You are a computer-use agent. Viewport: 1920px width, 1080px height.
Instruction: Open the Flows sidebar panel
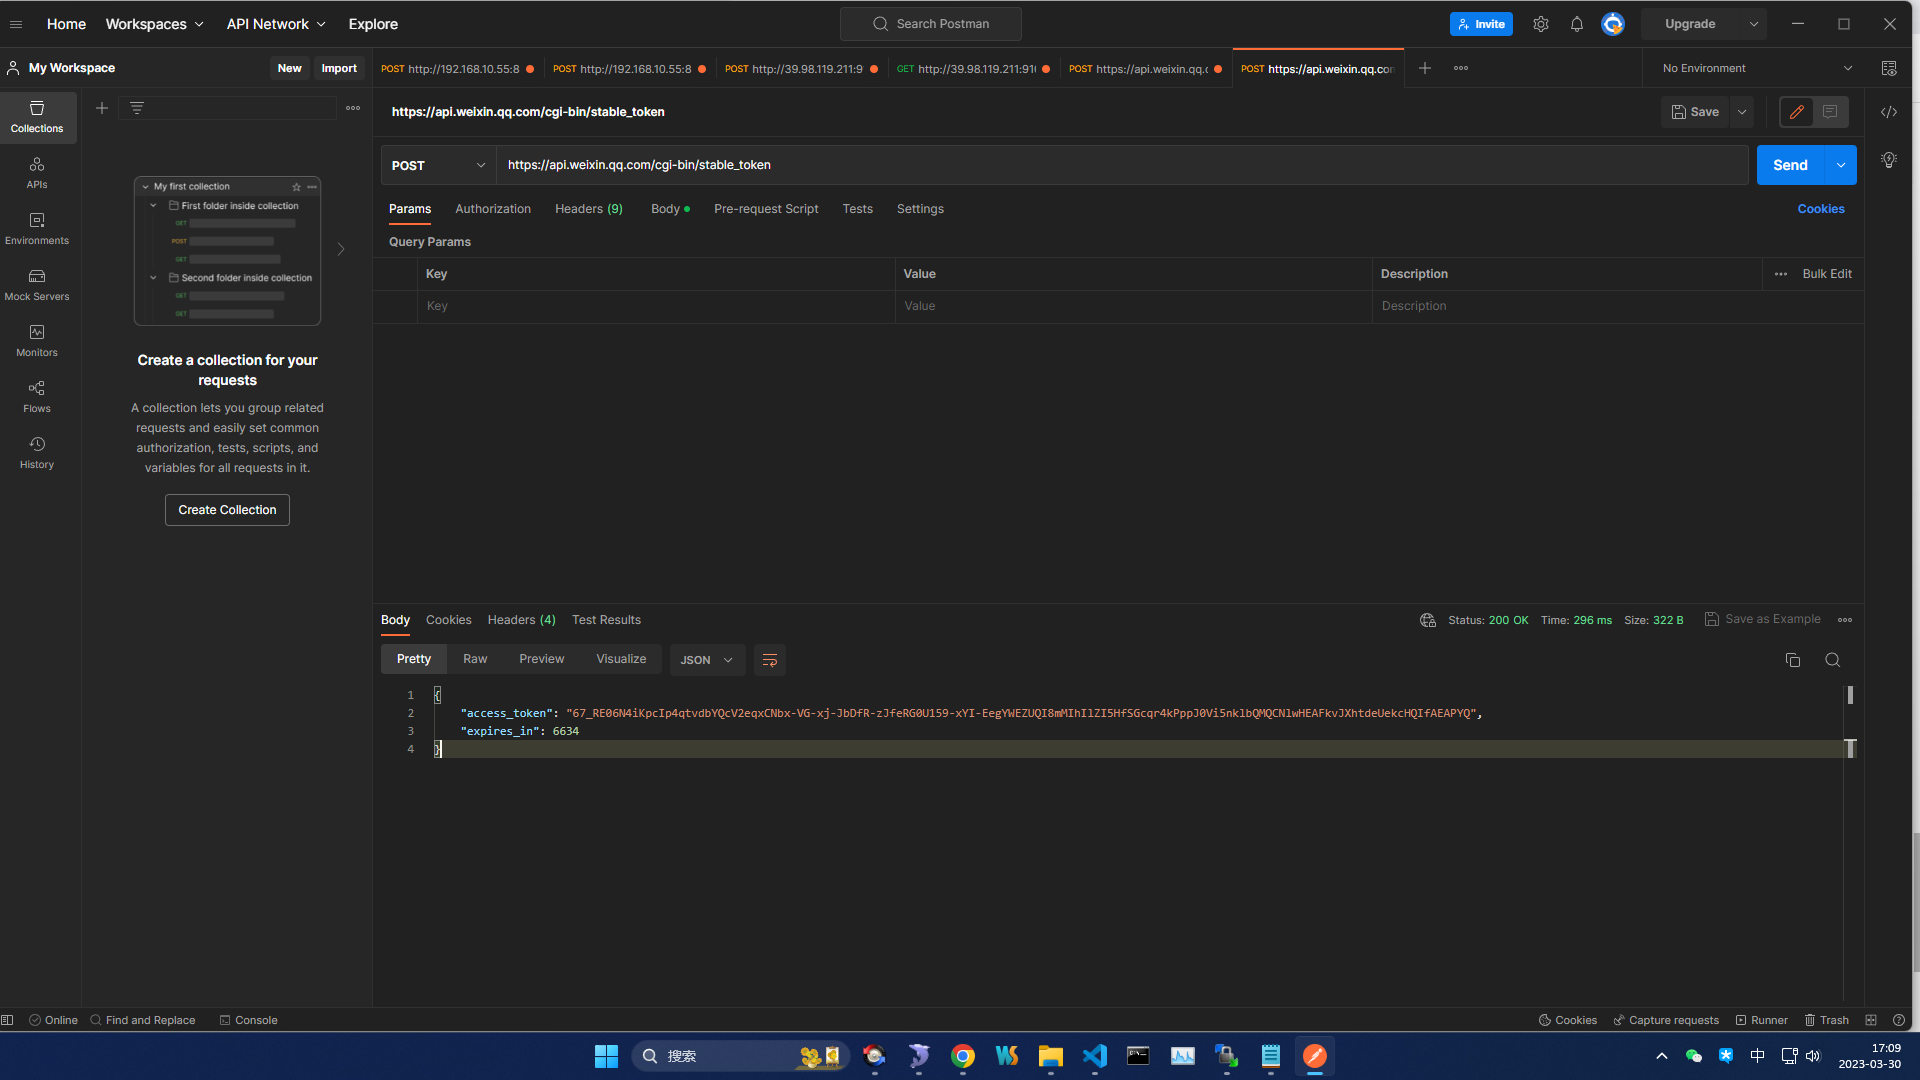(x=37, y=397)
